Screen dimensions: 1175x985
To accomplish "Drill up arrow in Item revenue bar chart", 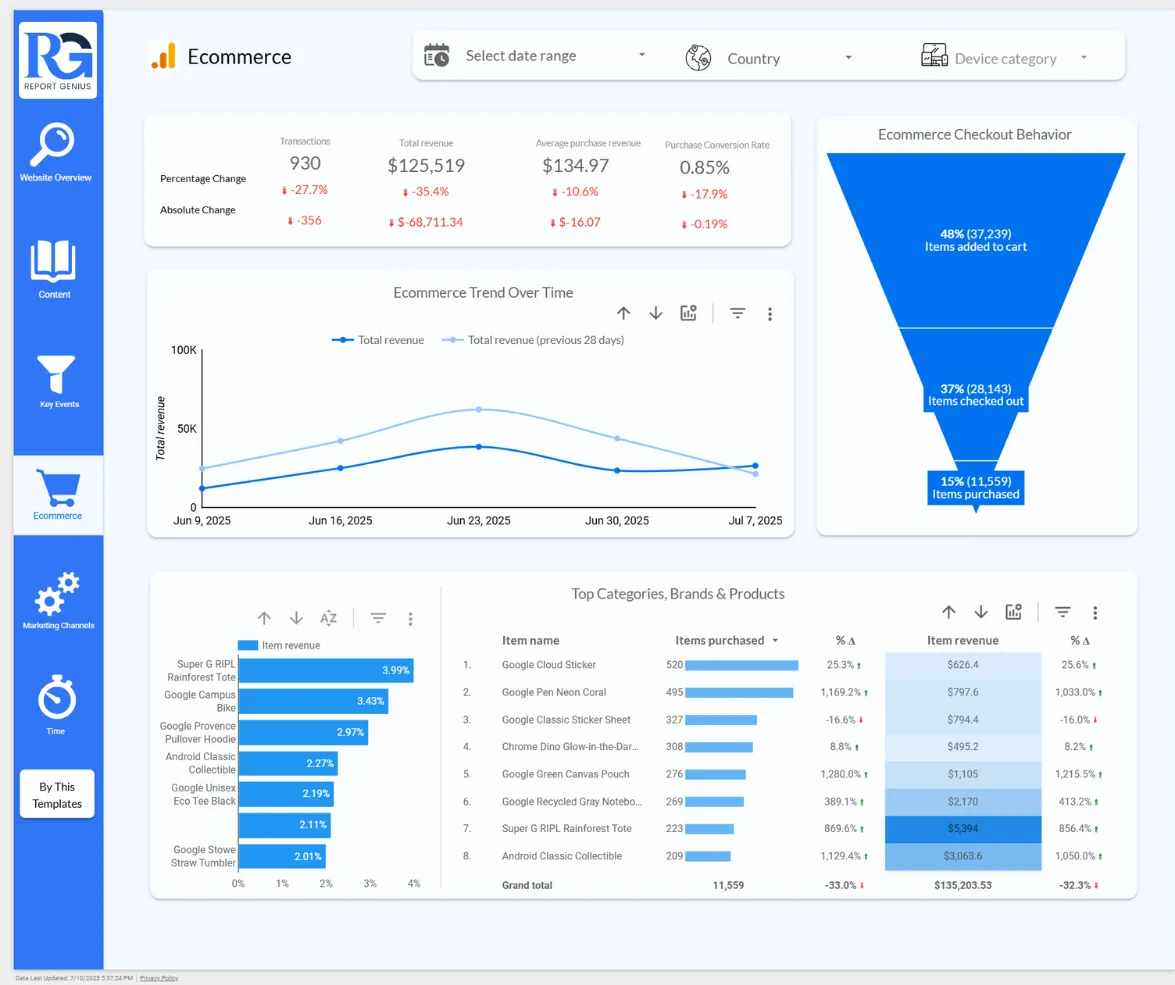I will click(264, 618).
